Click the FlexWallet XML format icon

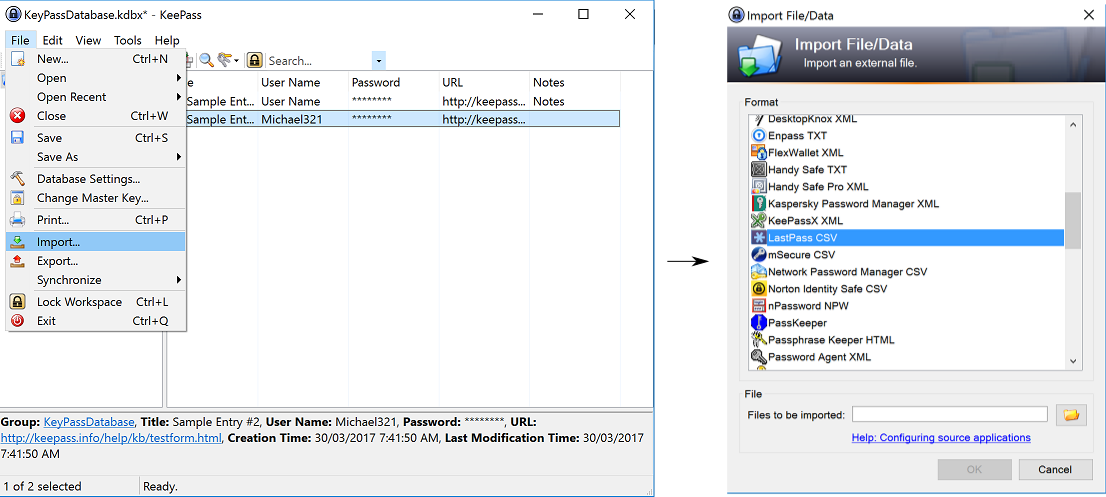click(759, 152)
